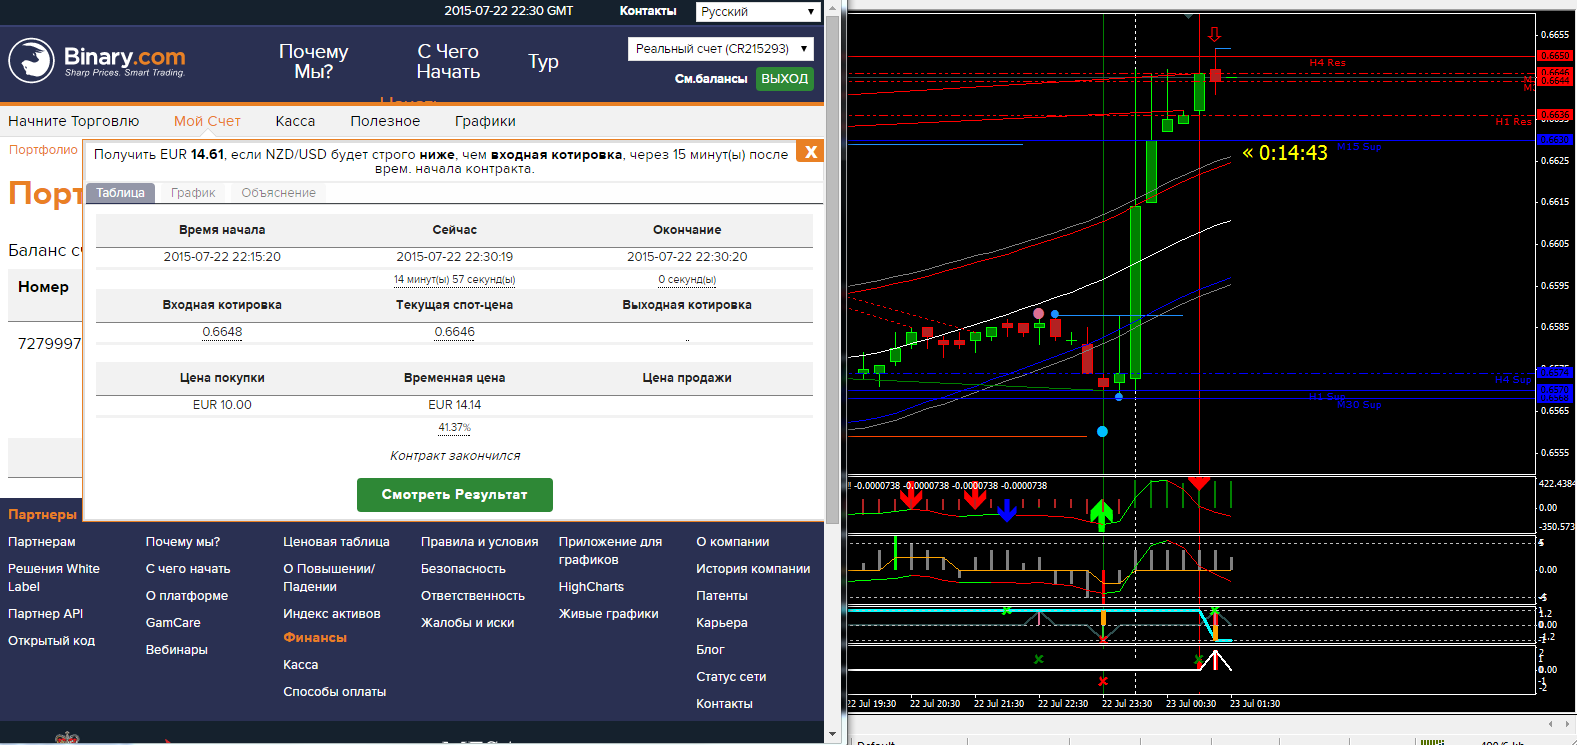Open the Тур header menu item
This screenshot has width=1577, height=745.
(543, 61)
